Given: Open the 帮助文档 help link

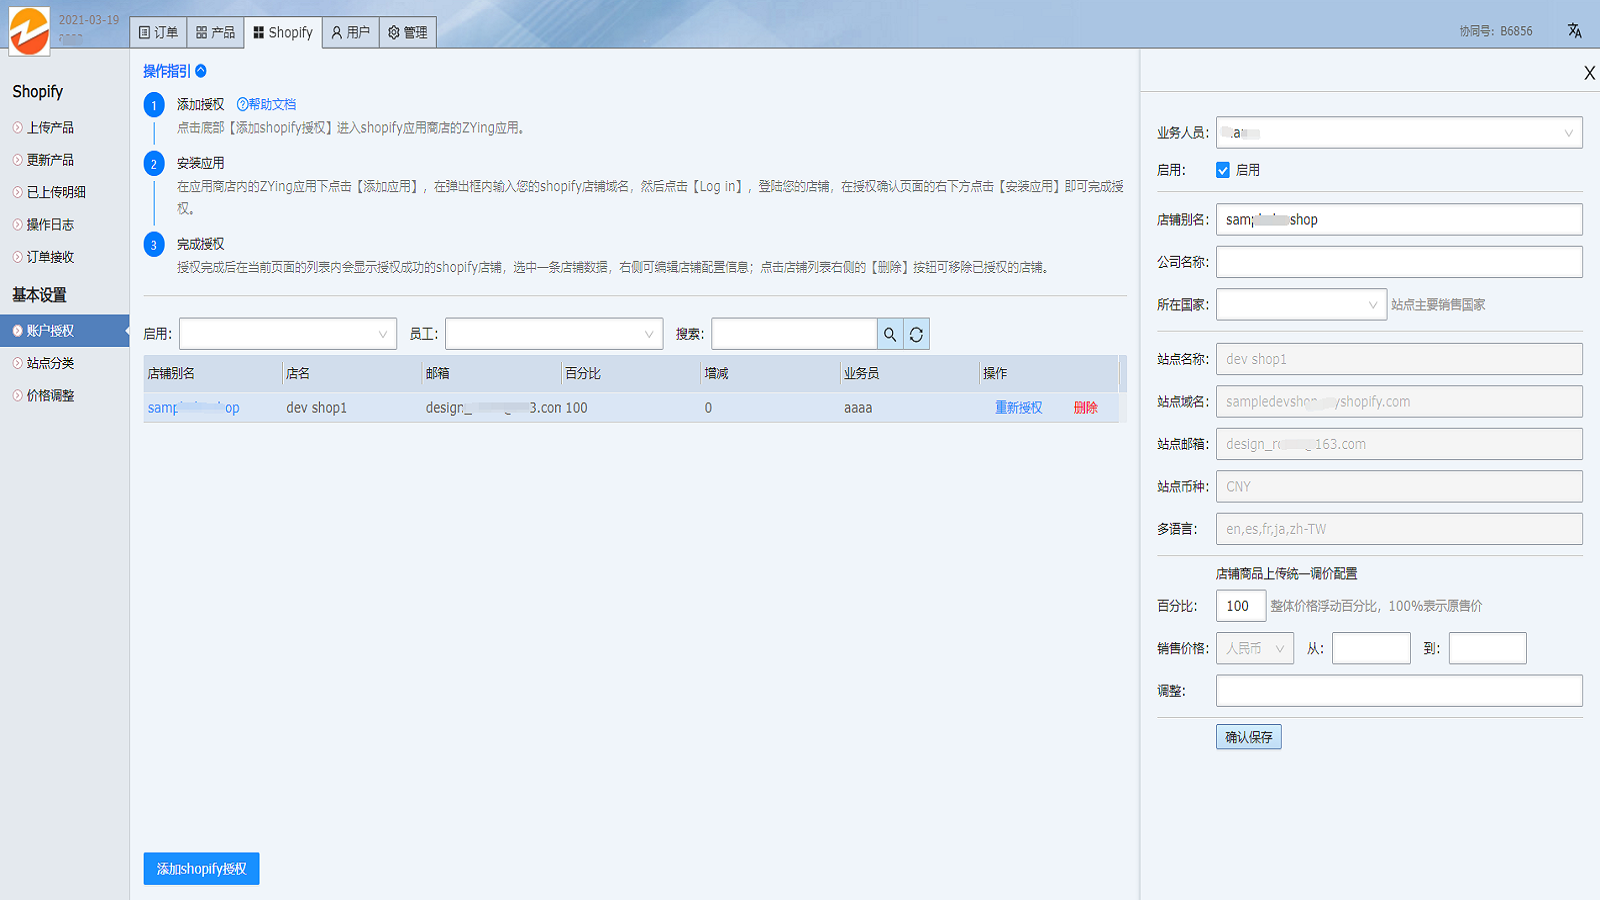Looking at the screenshot, I should point(266,104).
